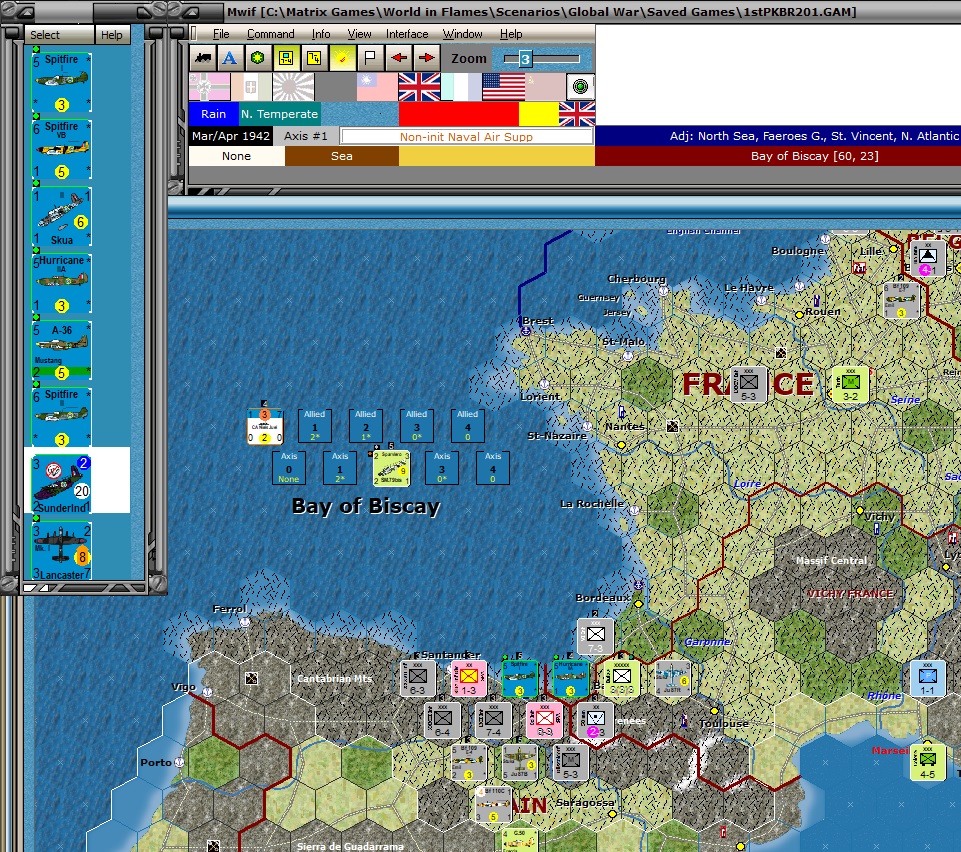961x852 pixels.
Task: Open the File menu
Action: (221, 34)
